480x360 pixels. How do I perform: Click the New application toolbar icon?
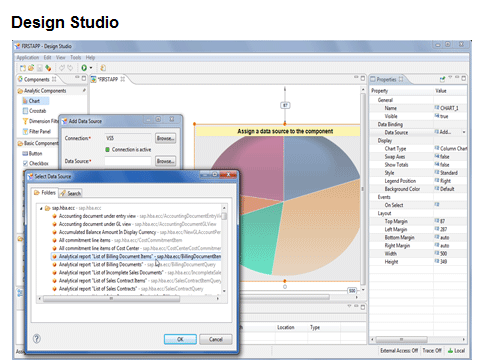pos(23,68)
